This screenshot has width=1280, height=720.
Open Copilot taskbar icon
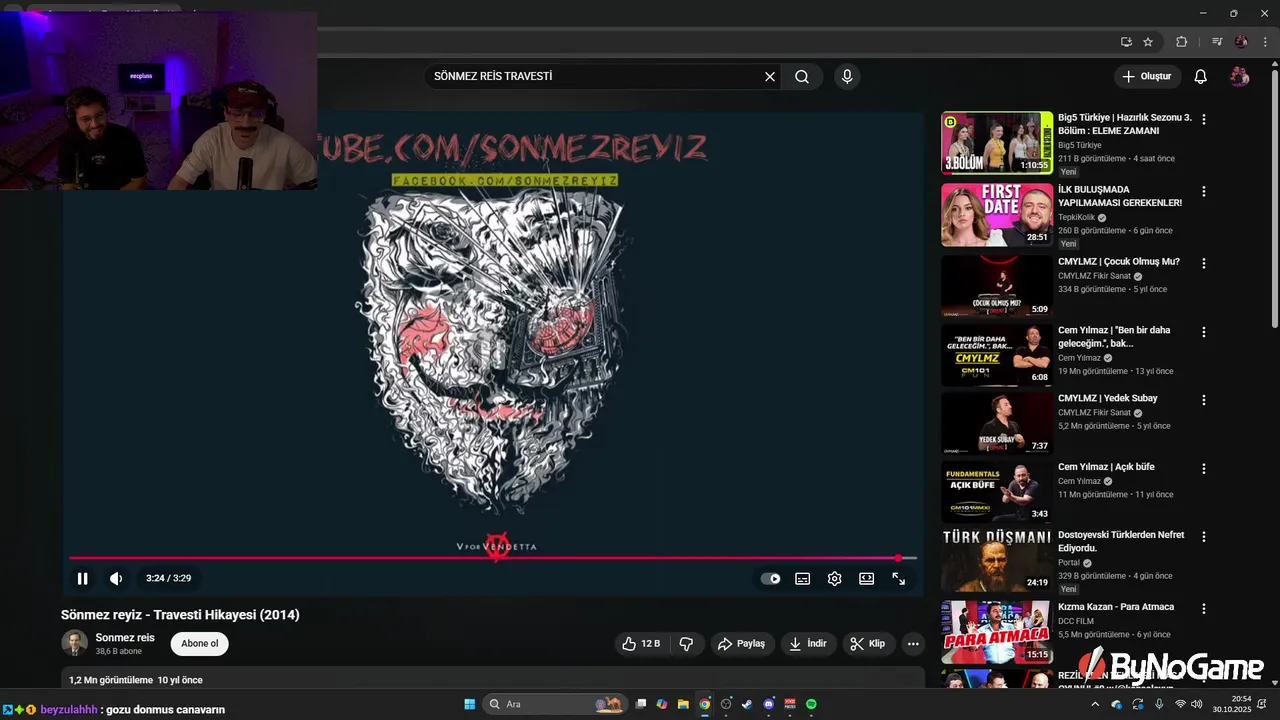(x=662, y=704)
